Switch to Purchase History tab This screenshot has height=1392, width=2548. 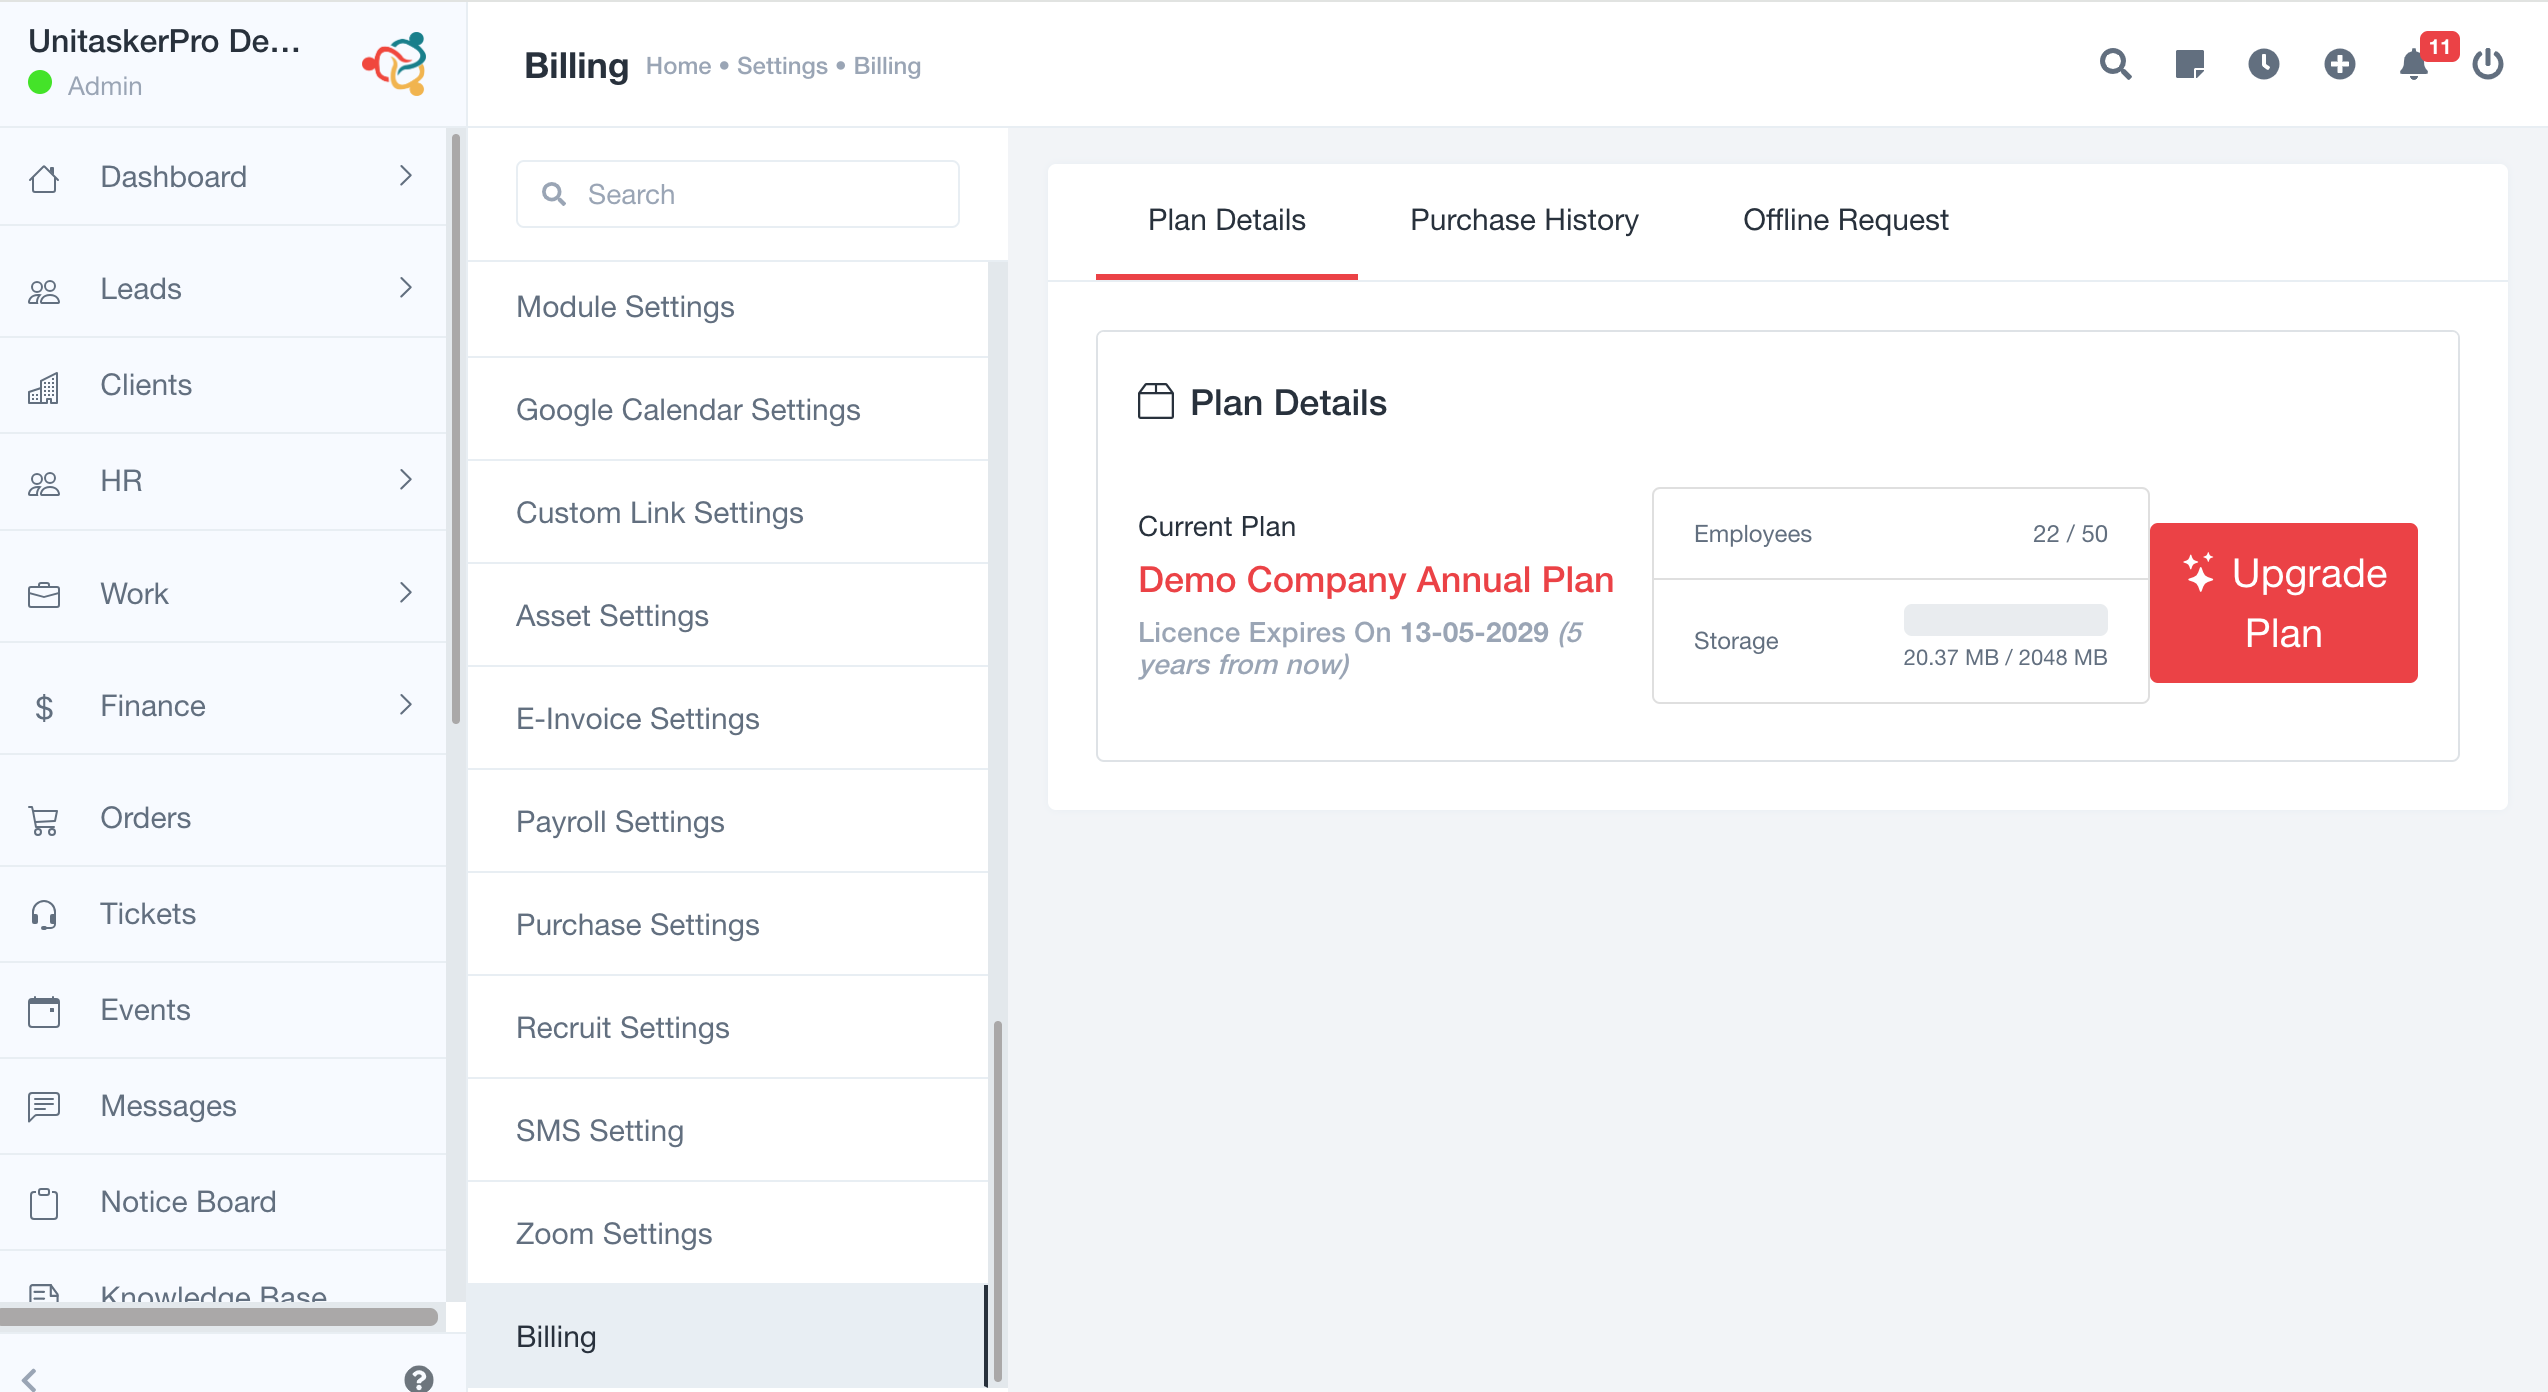click(x=1524, y=220)
